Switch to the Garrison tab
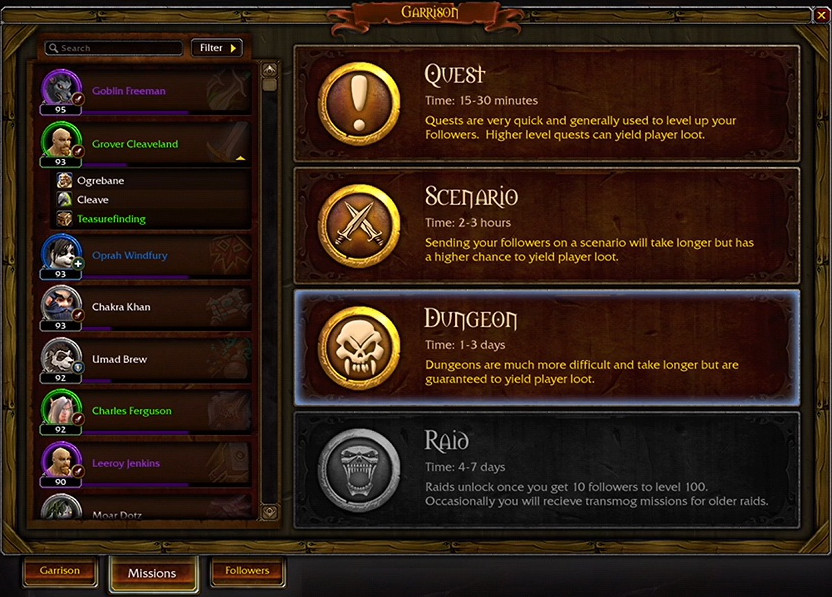 coord(60,571)
